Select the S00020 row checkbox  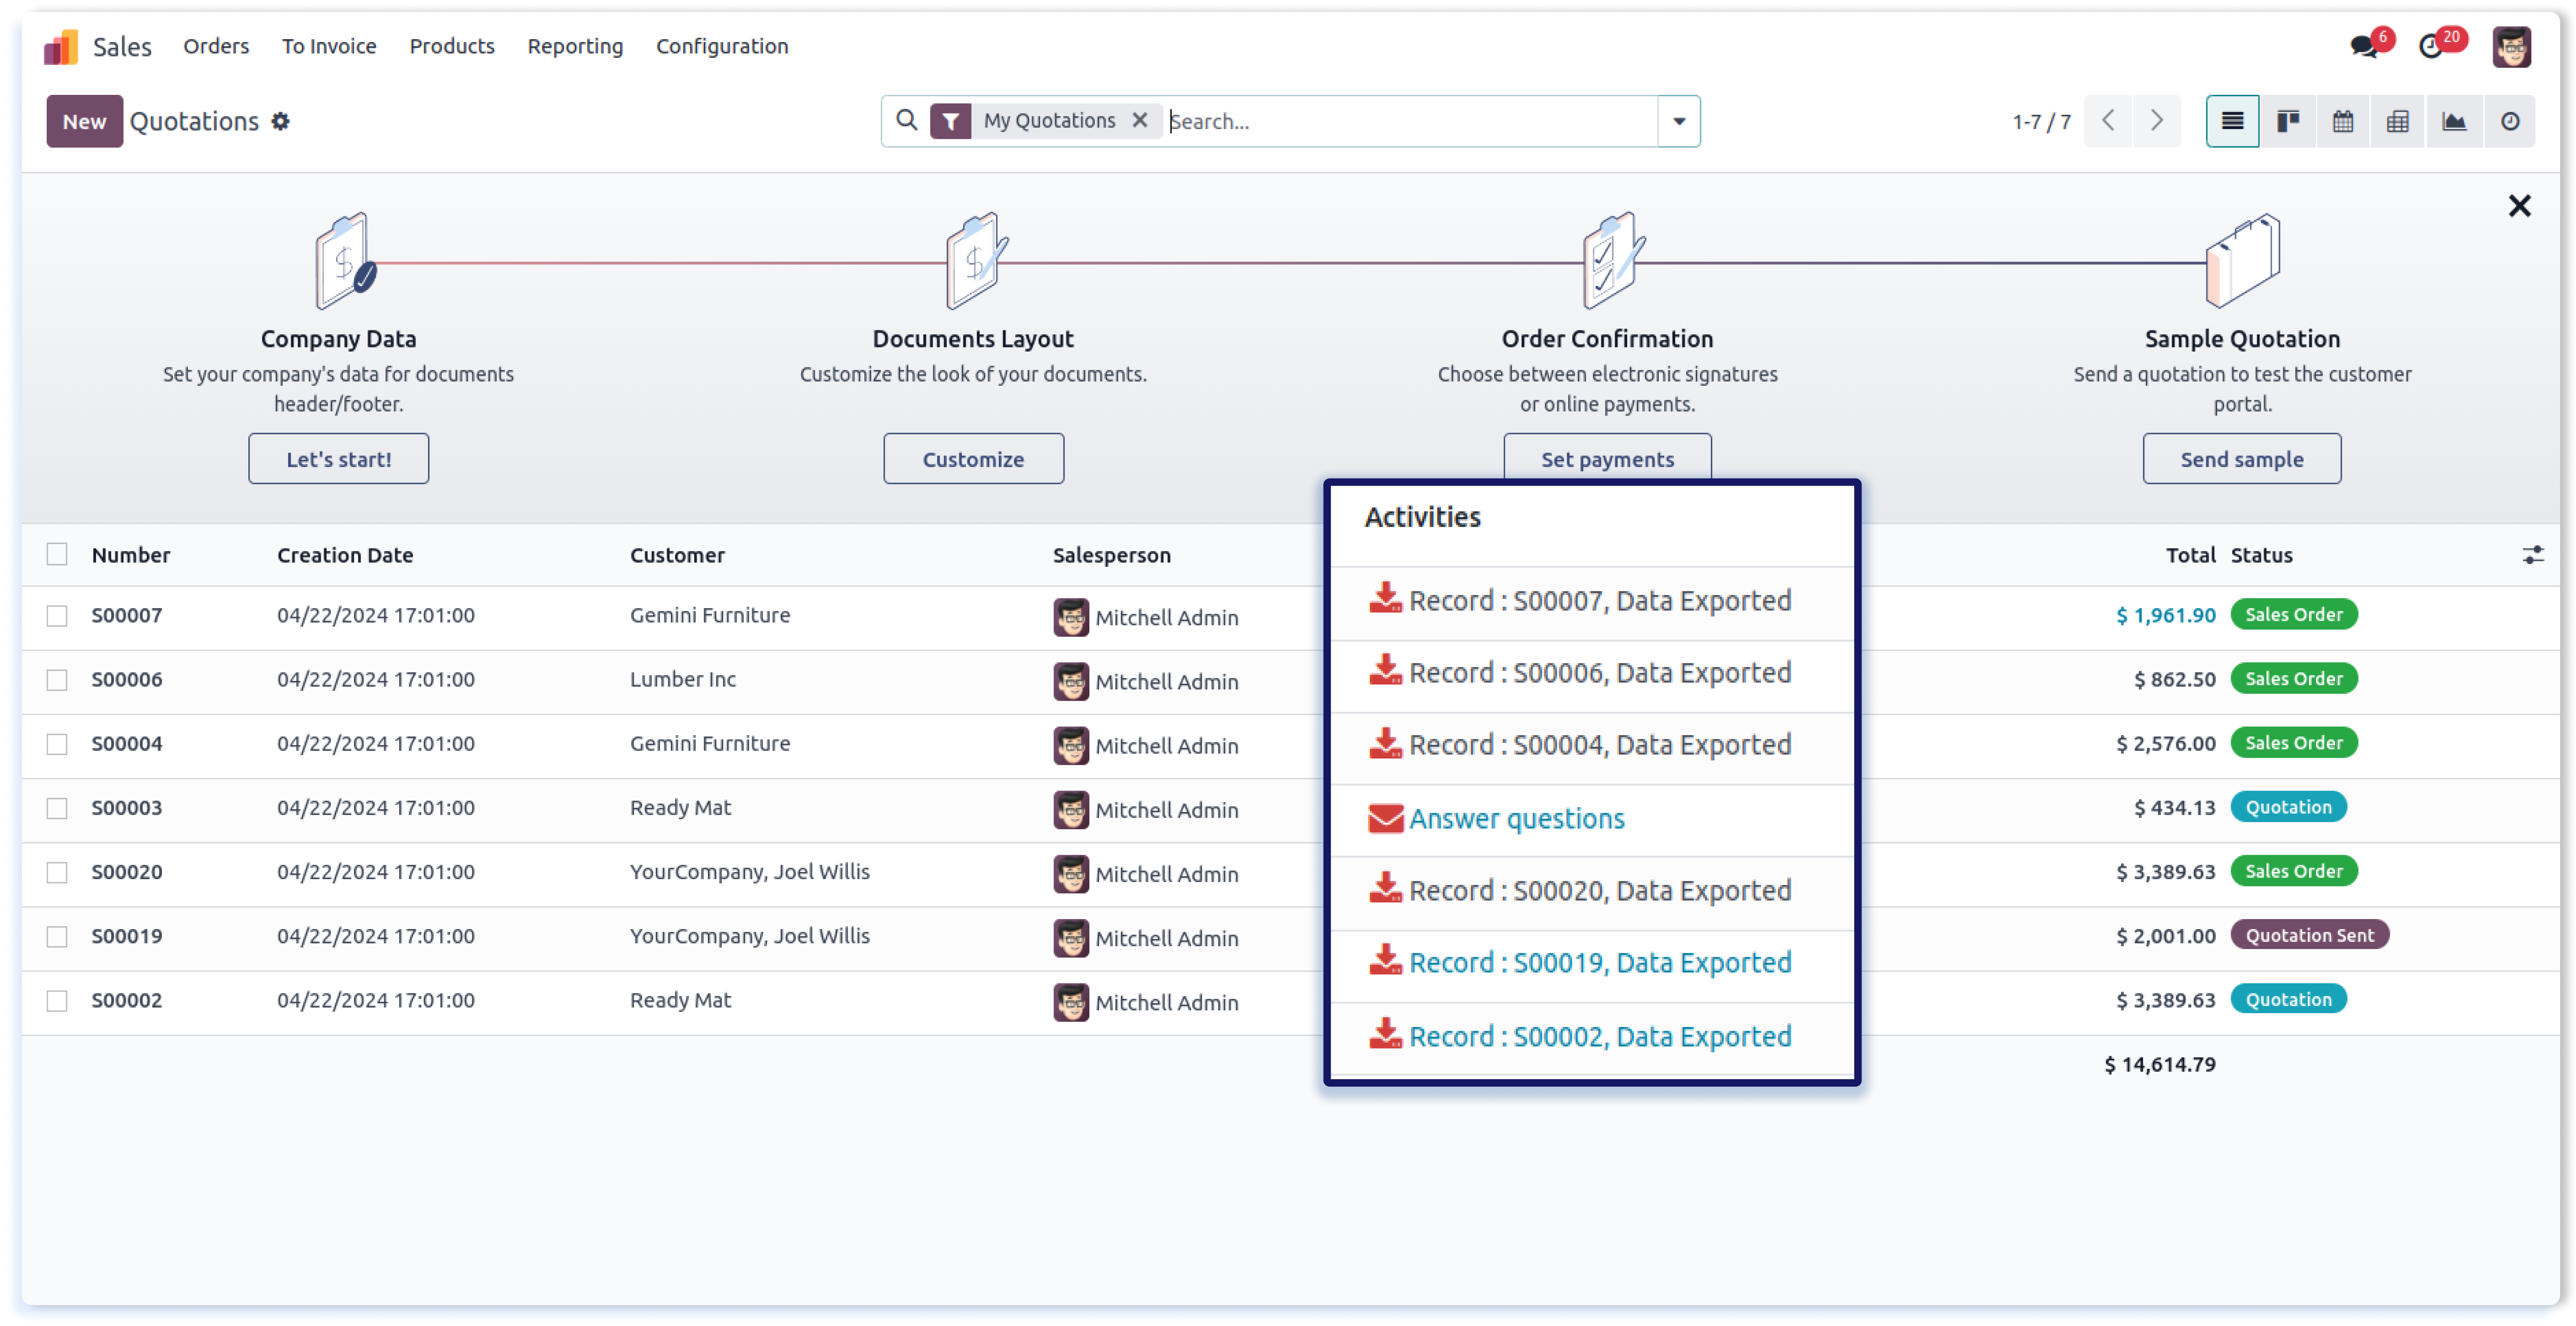tap(57, 872)
